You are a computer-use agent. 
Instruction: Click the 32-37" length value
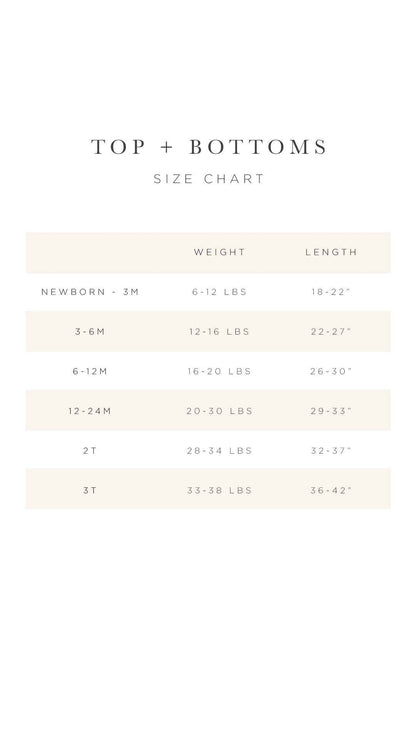click(331, 451)
